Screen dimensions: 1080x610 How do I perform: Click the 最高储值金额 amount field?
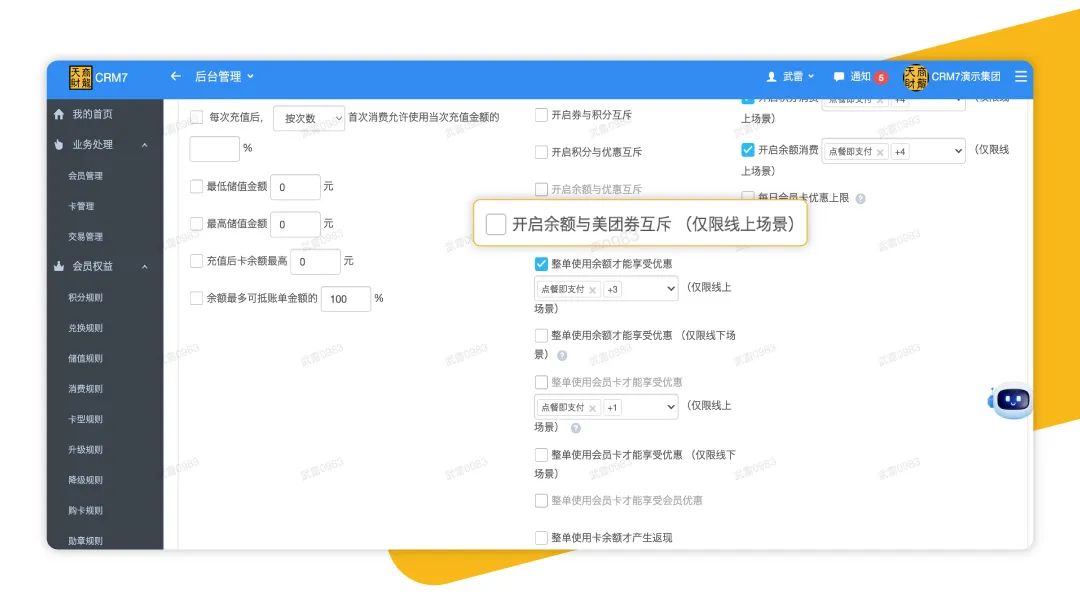point(295,224)
